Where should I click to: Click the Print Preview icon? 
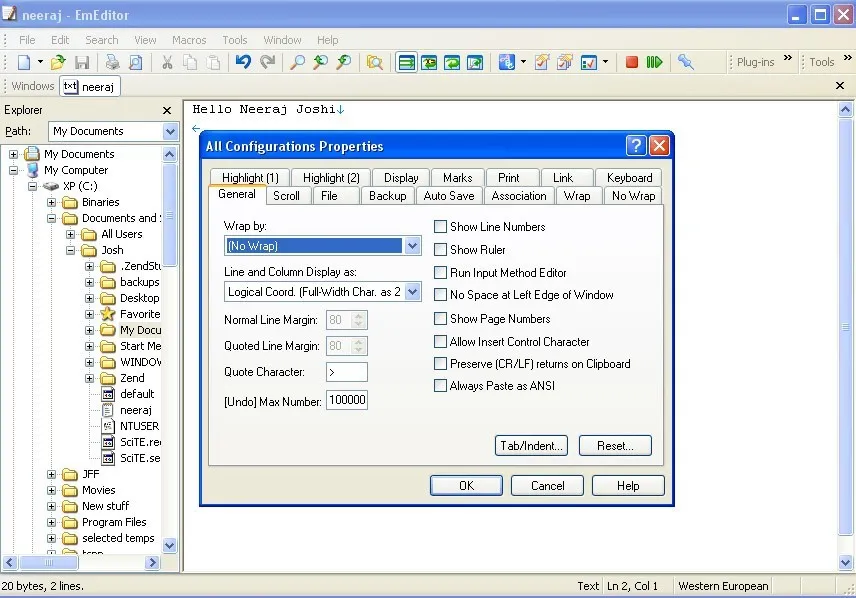(x=135, y=62)
